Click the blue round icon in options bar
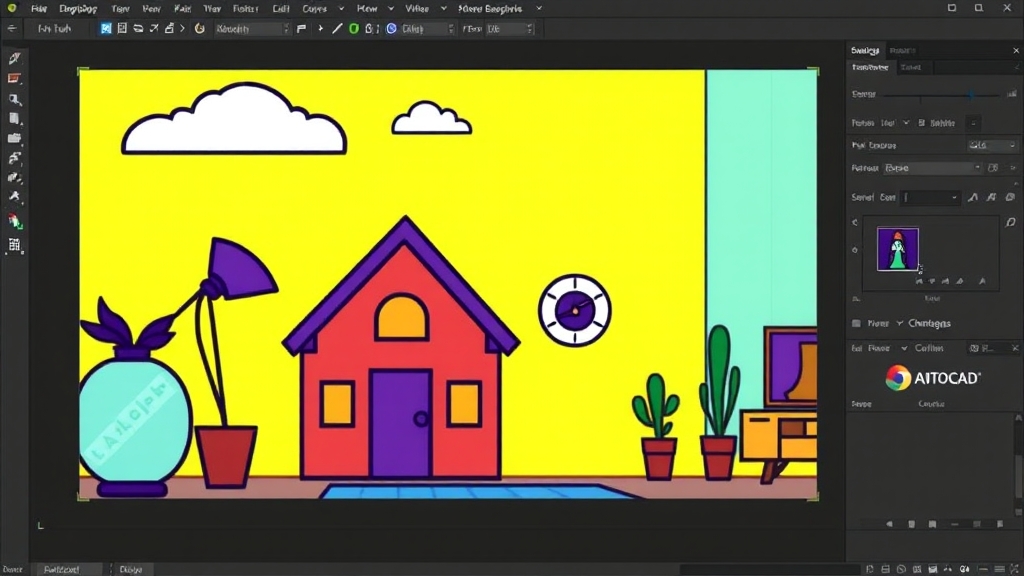The image size is (1024, 576). point(391,29)
